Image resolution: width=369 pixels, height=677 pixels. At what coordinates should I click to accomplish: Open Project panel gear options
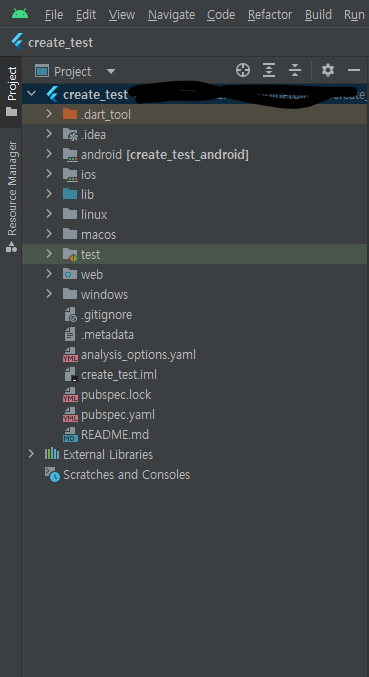(328, 70)
